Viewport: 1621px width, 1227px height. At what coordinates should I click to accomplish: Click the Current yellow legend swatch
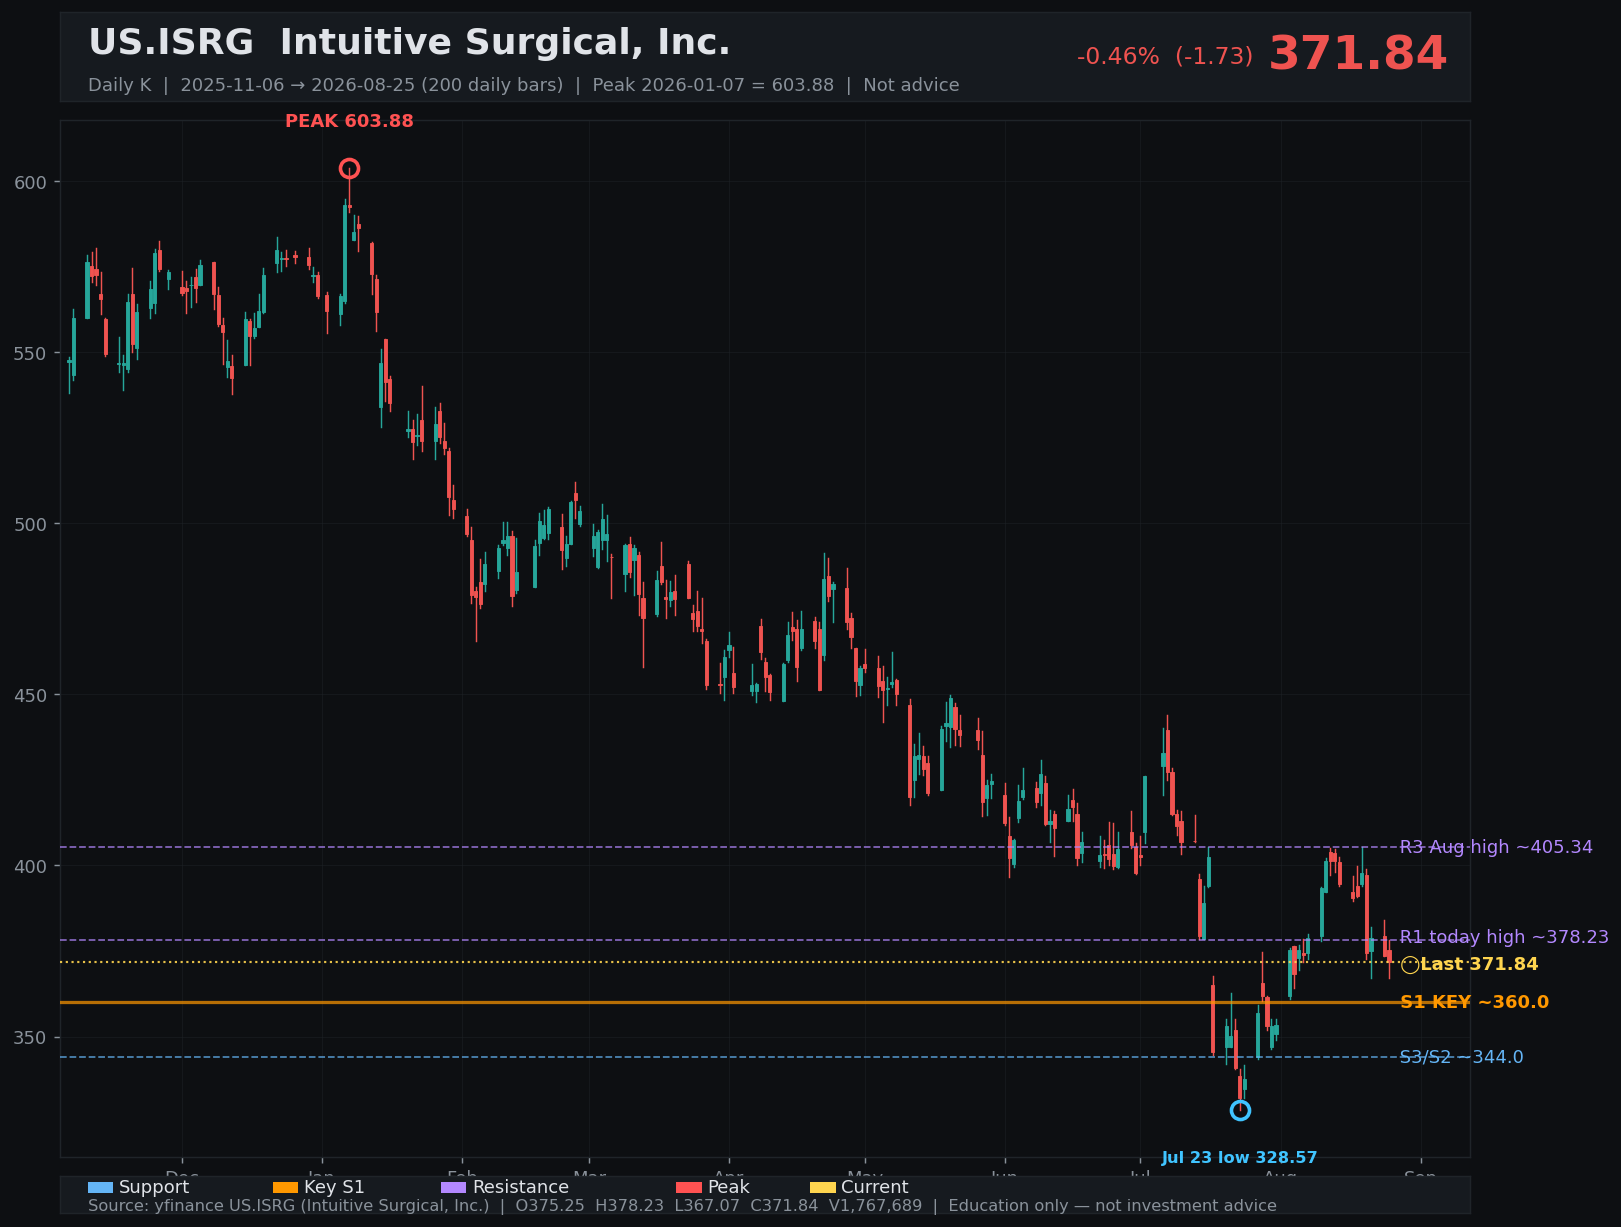point(822,1188)
